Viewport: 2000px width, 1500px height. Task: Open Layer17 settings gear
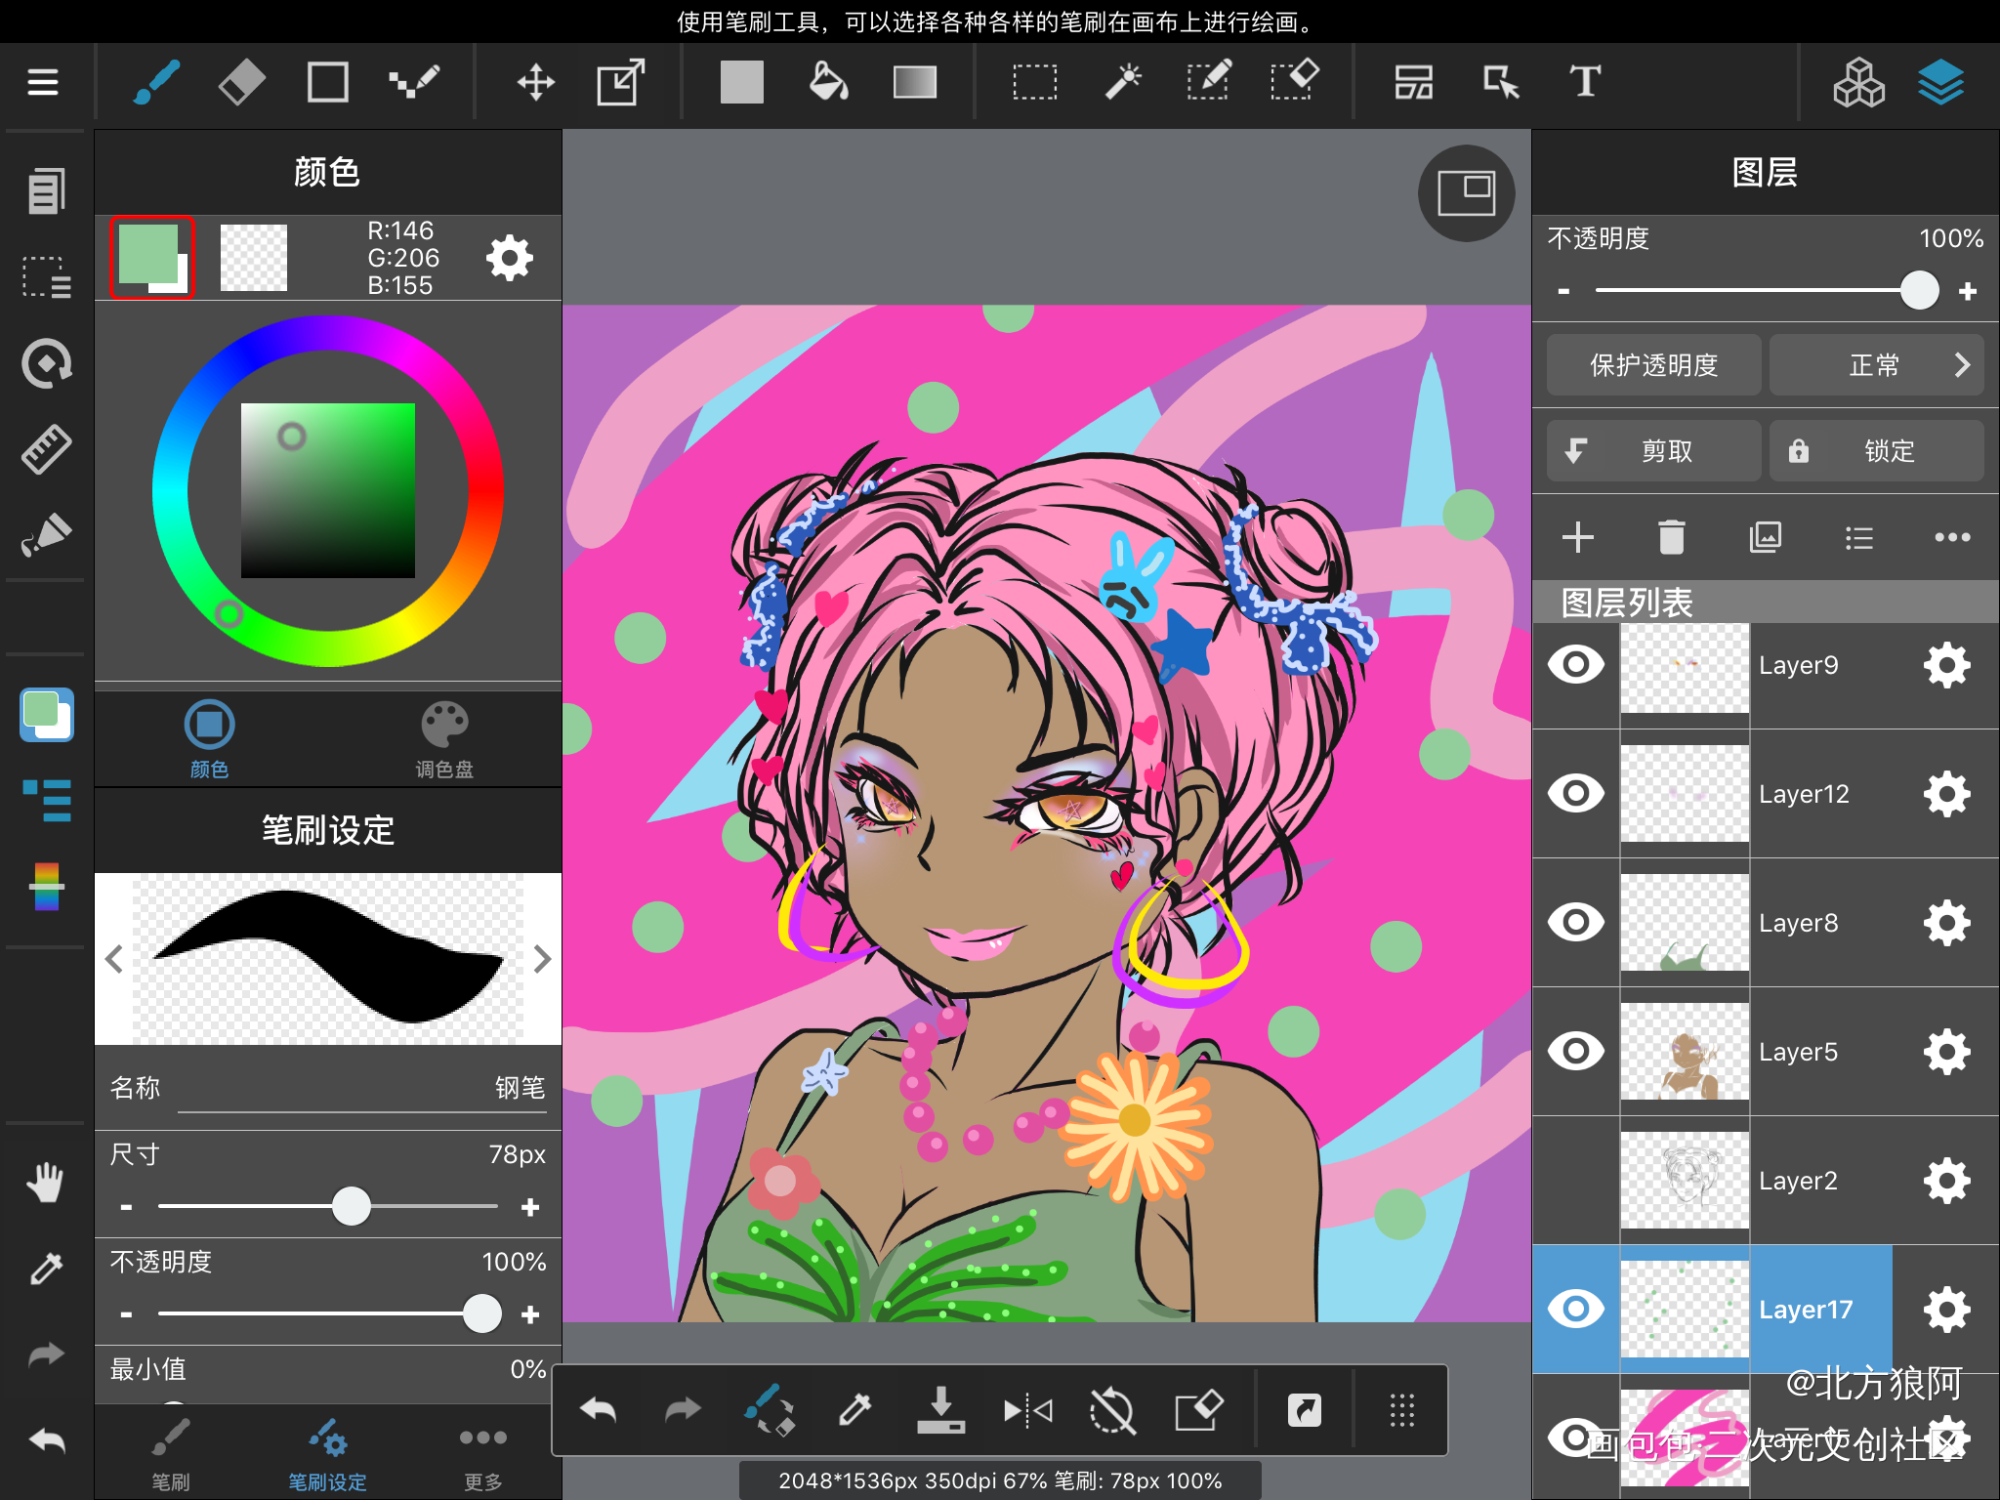point(1946,1309)
